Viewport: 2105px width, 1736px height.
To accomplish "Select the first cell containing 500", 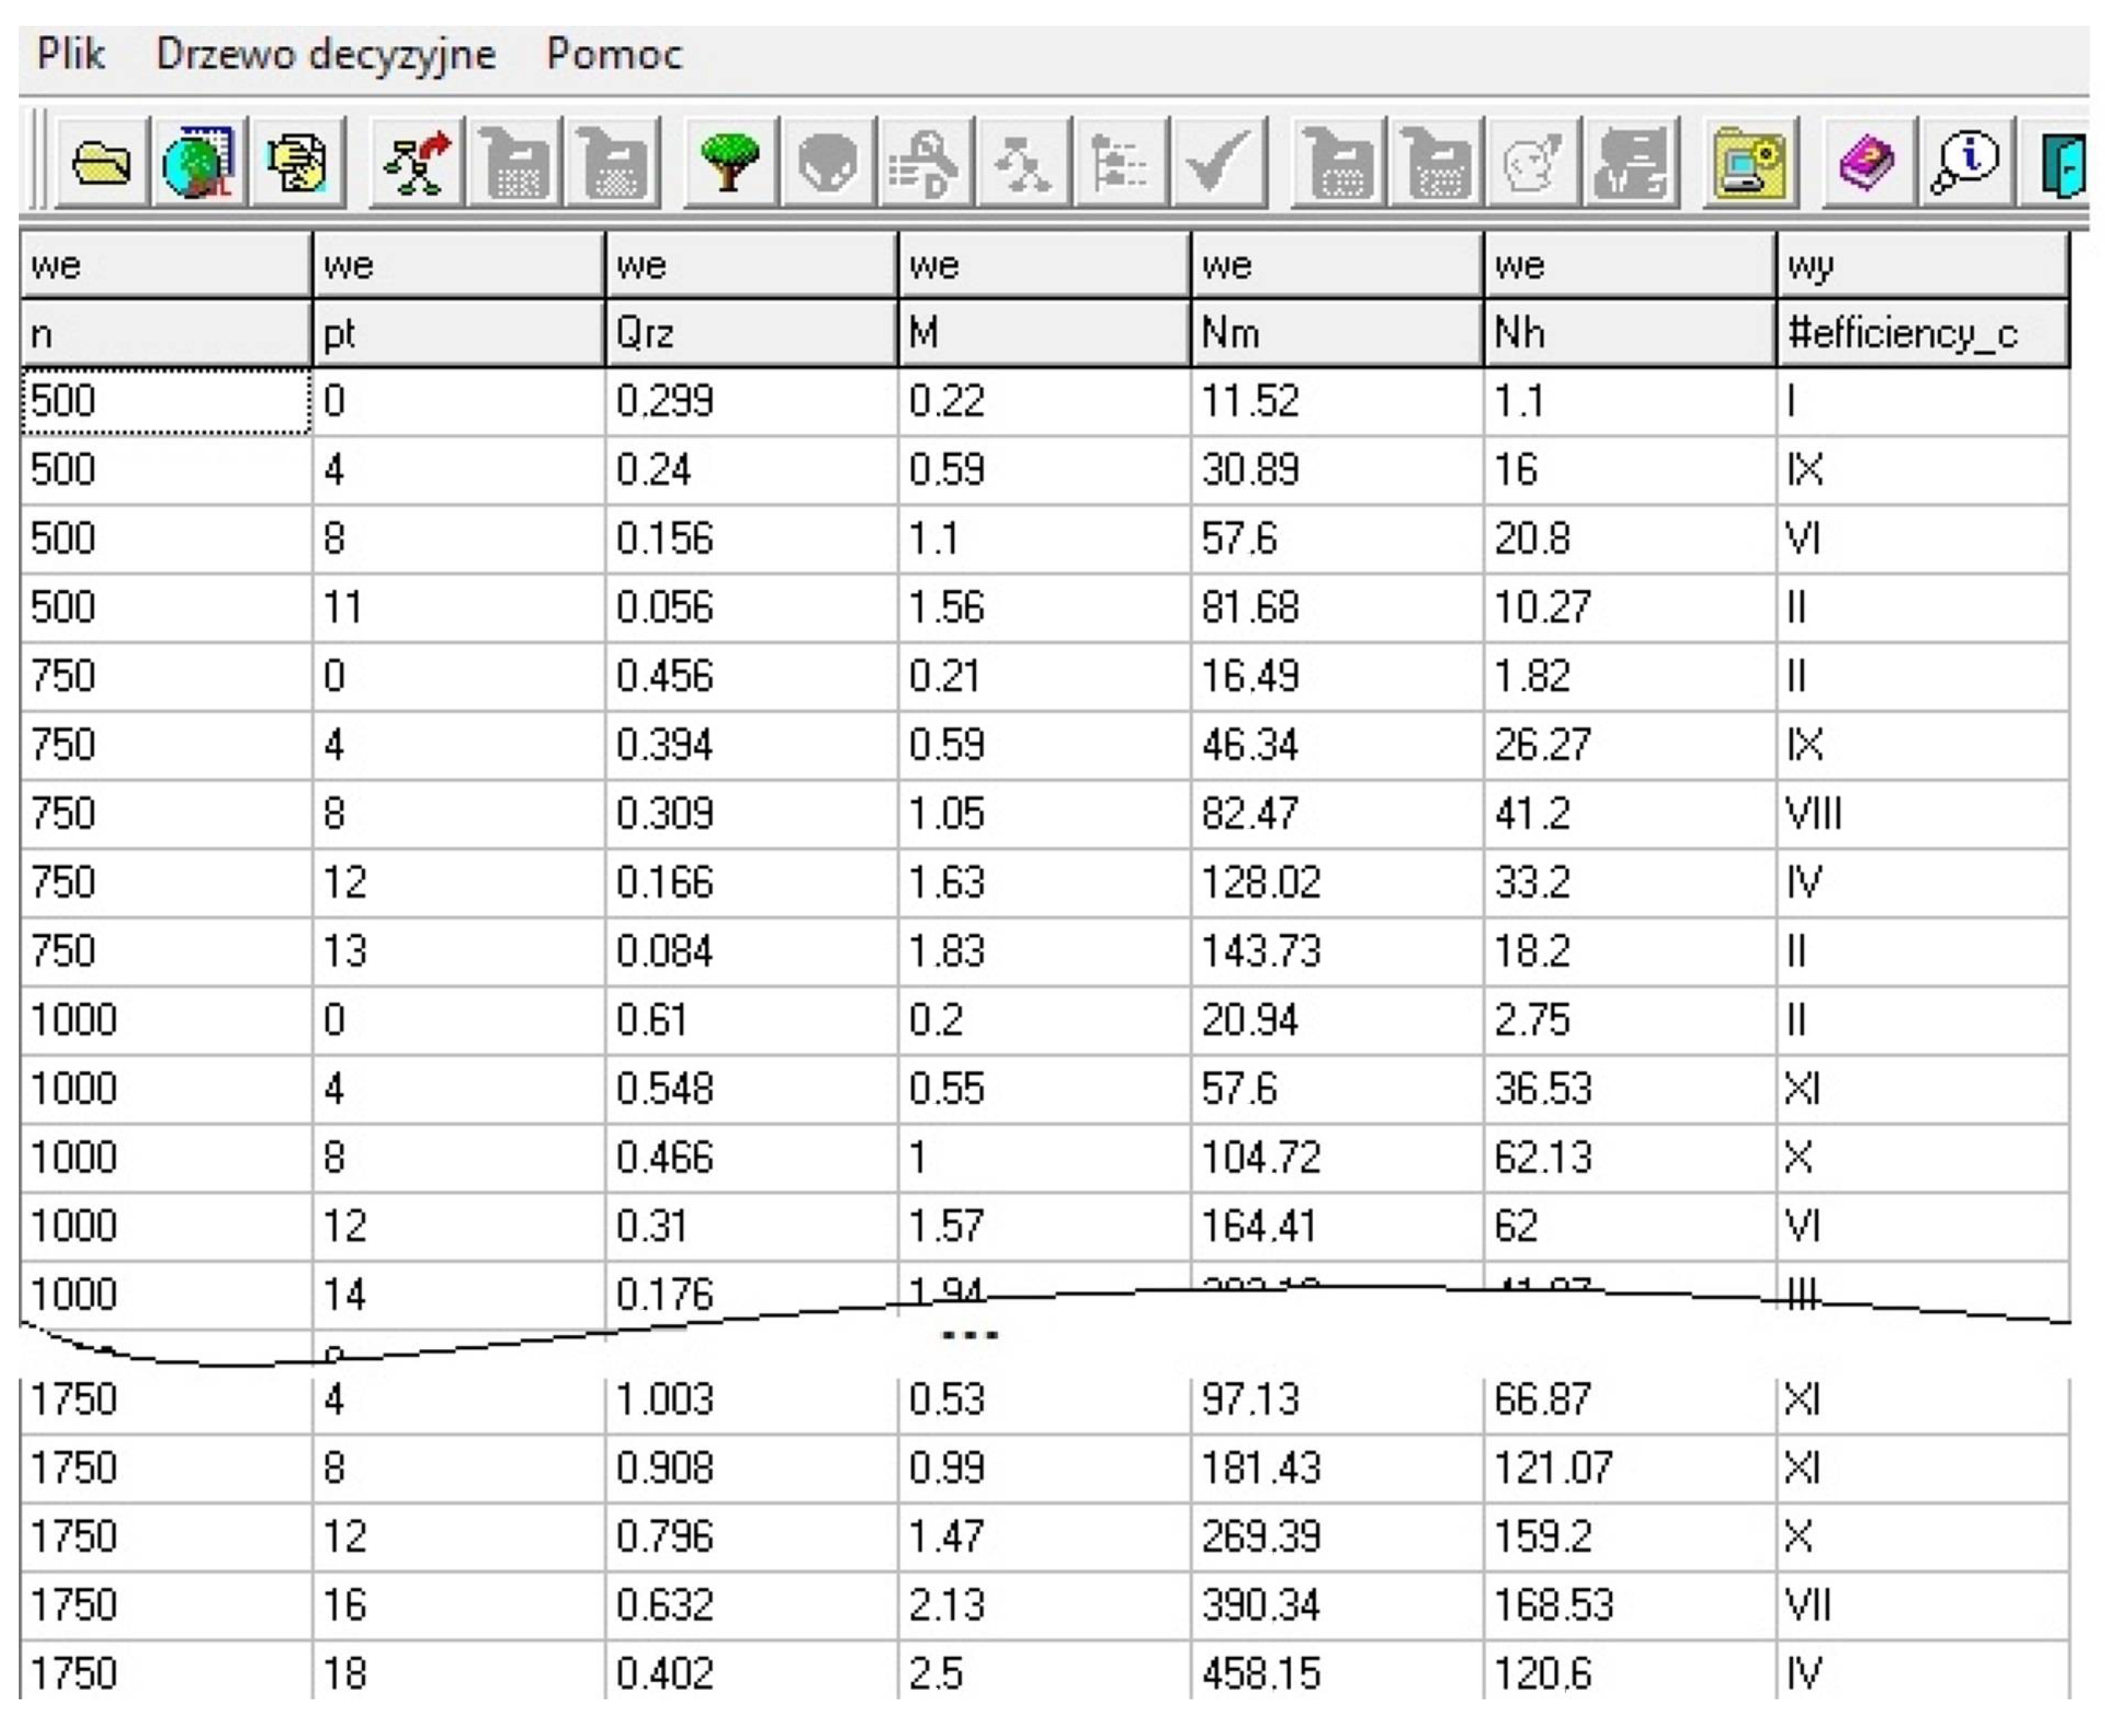I will pyautogui.click(x=165, y=401).
